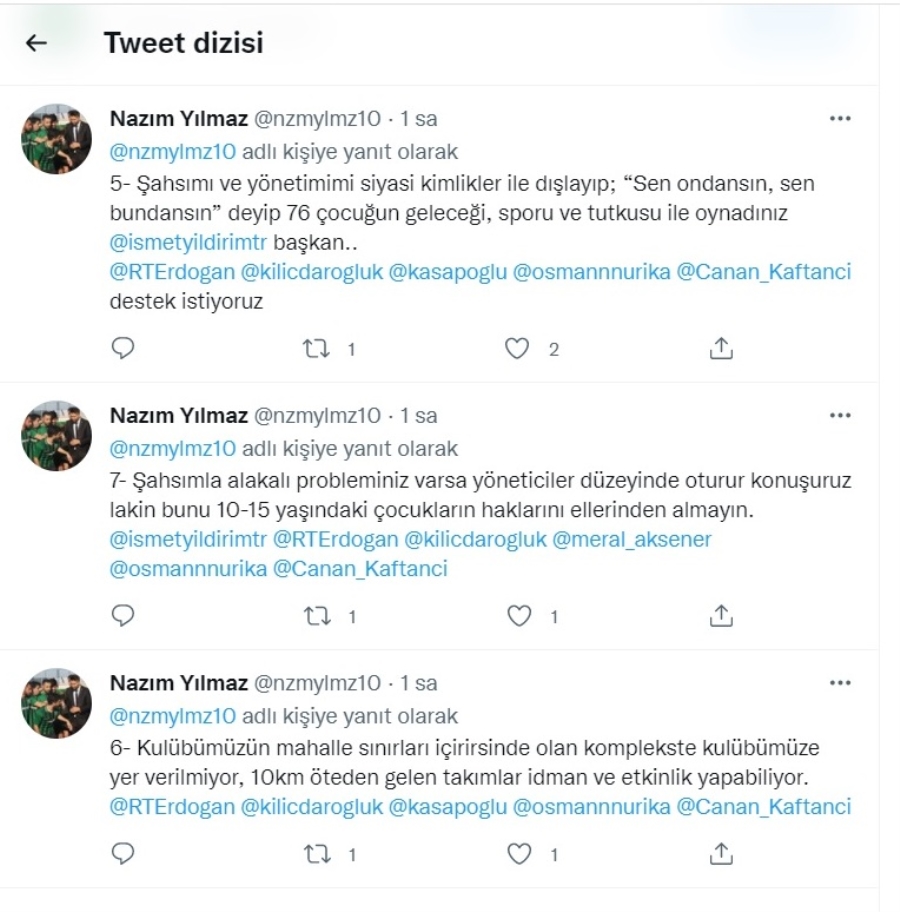The image size is (900, 912).
Task: Open more options on the 6- tweet
Action: (x=840, y=683)
